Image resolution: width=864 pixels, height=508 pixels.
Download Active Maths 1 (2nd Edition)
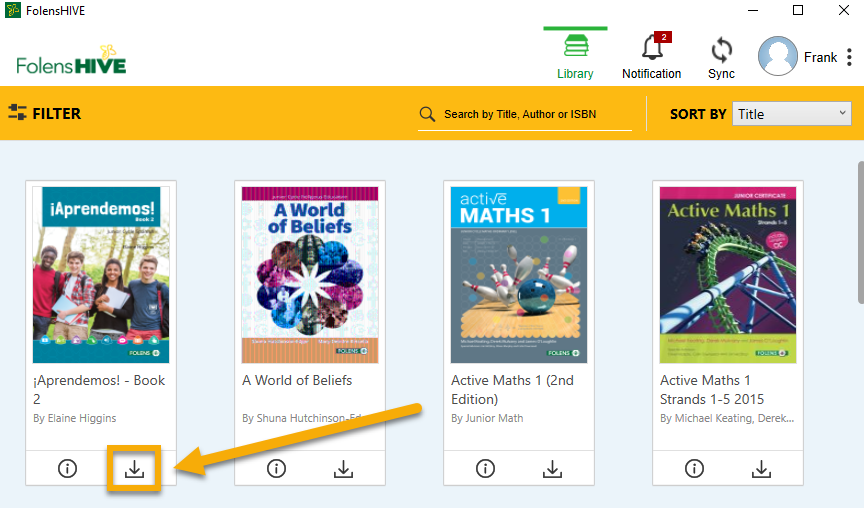(552, 469)
